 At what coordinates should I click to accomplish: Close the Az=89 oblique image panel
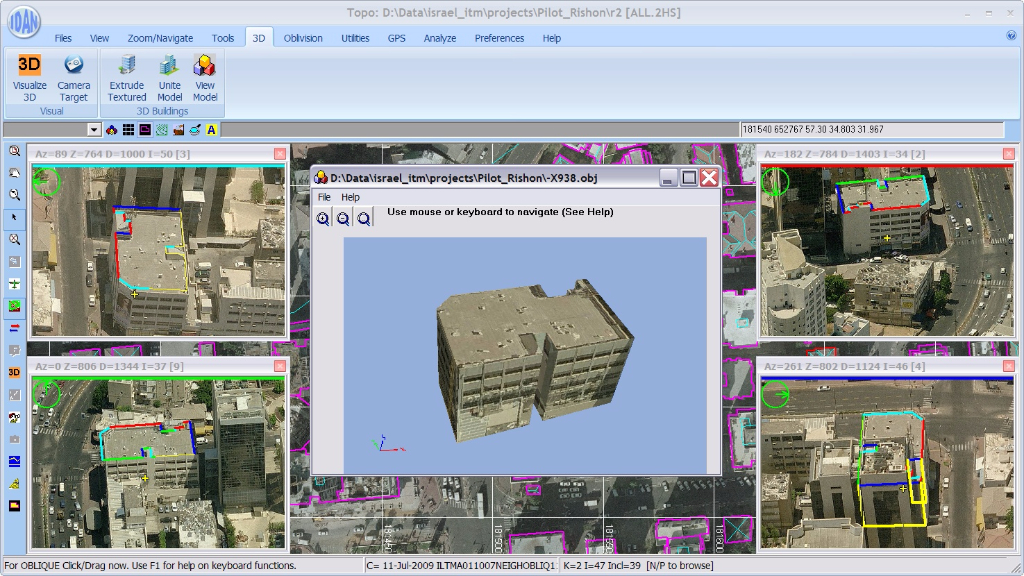point(280,153)
